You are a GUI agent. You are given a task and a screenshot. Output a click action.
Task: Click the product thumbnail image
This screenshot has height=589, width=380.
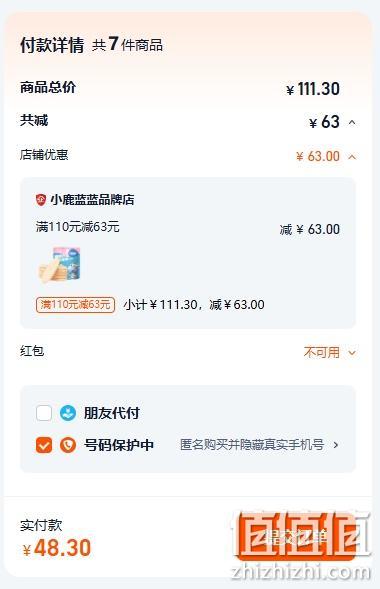[60, 265]
